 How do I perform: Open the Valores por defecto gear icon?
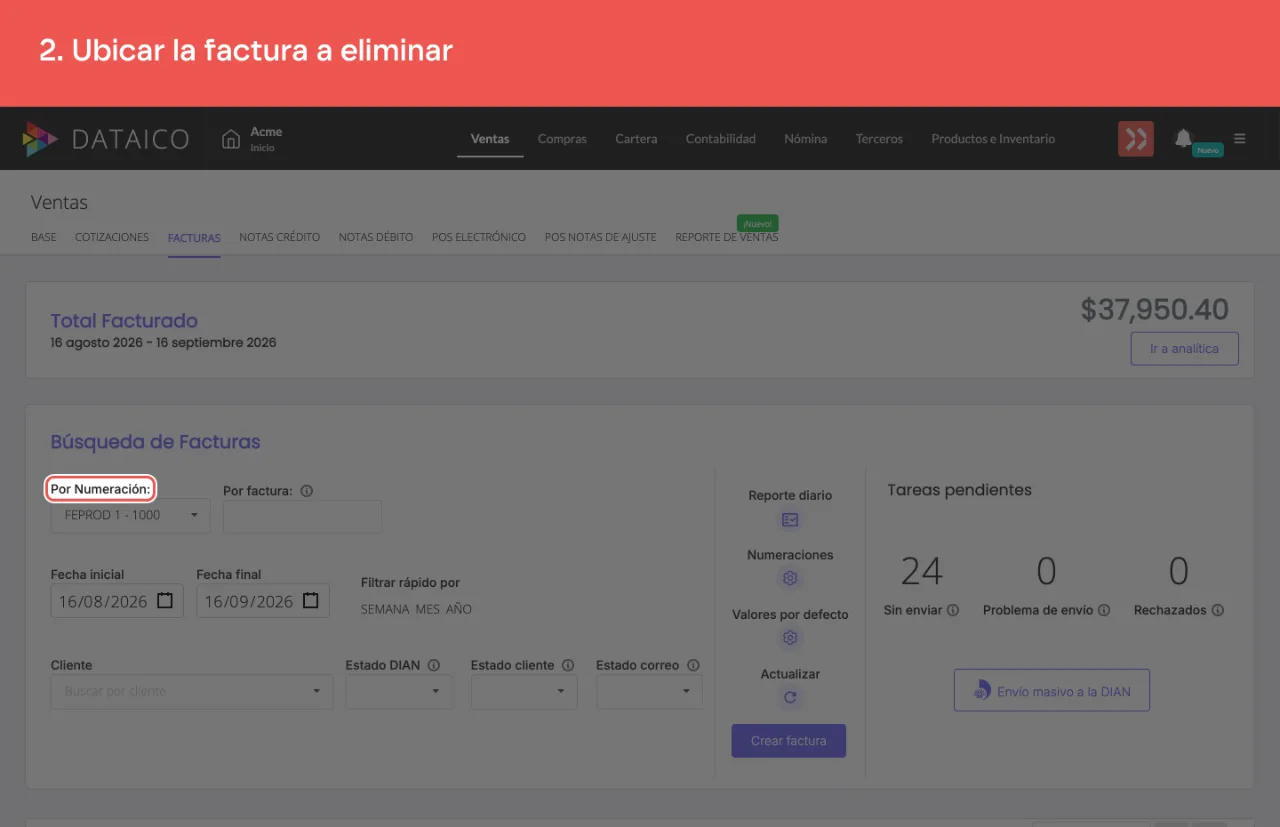(790, 638)
